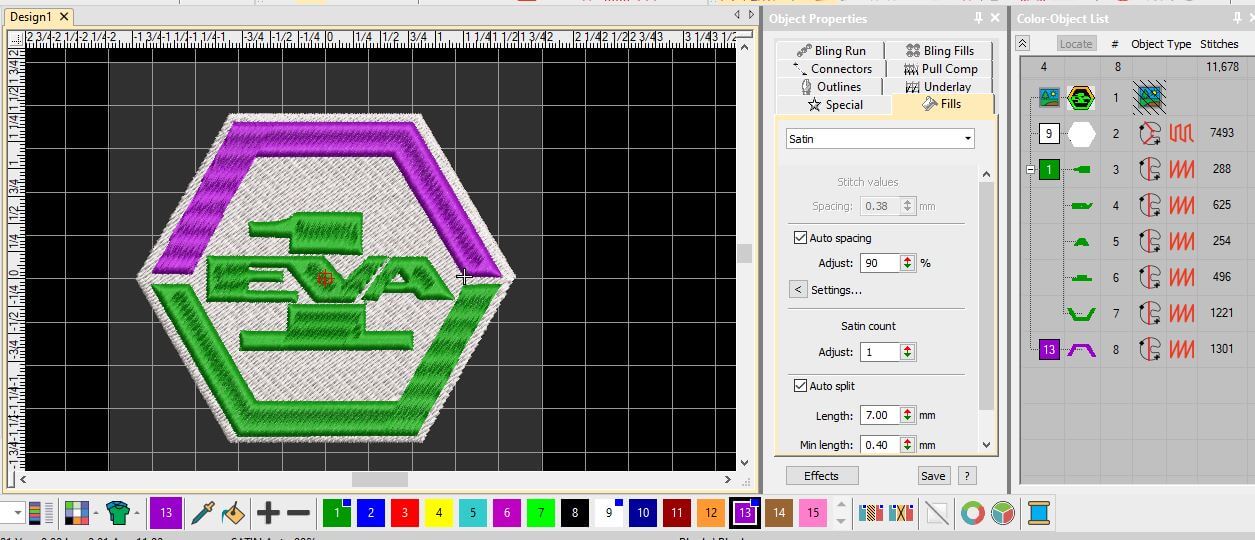Open the dropdown arrow beside the T-shirt icon

pyautogui.click(x=138, y=513)
